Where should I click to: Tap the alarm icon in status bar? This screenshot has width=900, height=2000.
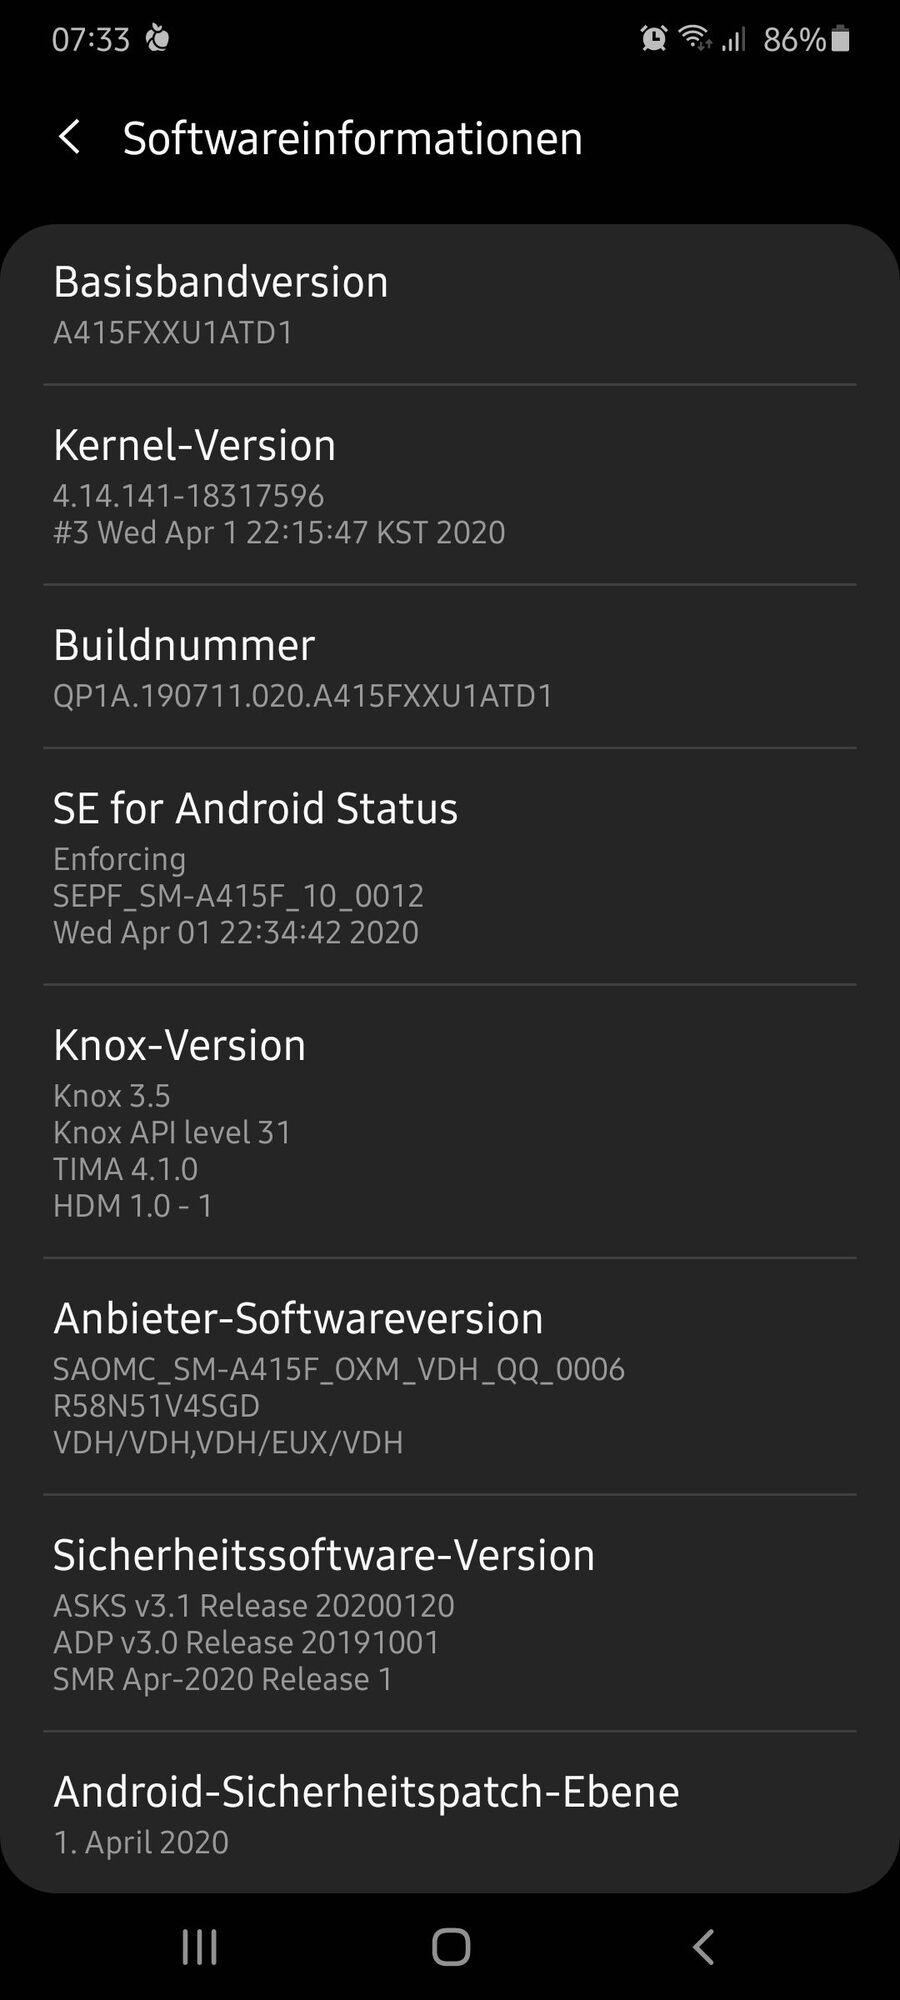[653, 39]
